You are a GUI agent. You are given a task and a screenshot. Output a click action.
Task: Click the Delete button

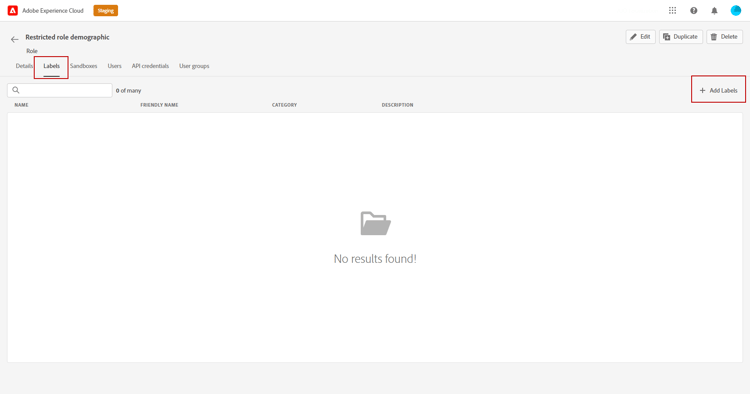pos(724,37)
